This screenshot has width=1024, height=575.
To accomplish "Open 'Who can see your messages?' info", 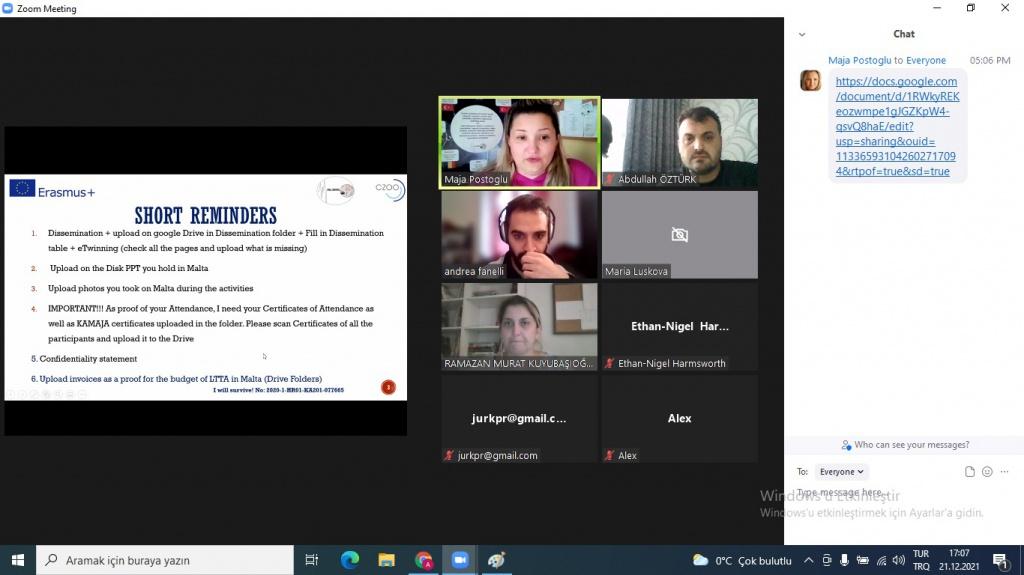I will (x=905, y=445).
